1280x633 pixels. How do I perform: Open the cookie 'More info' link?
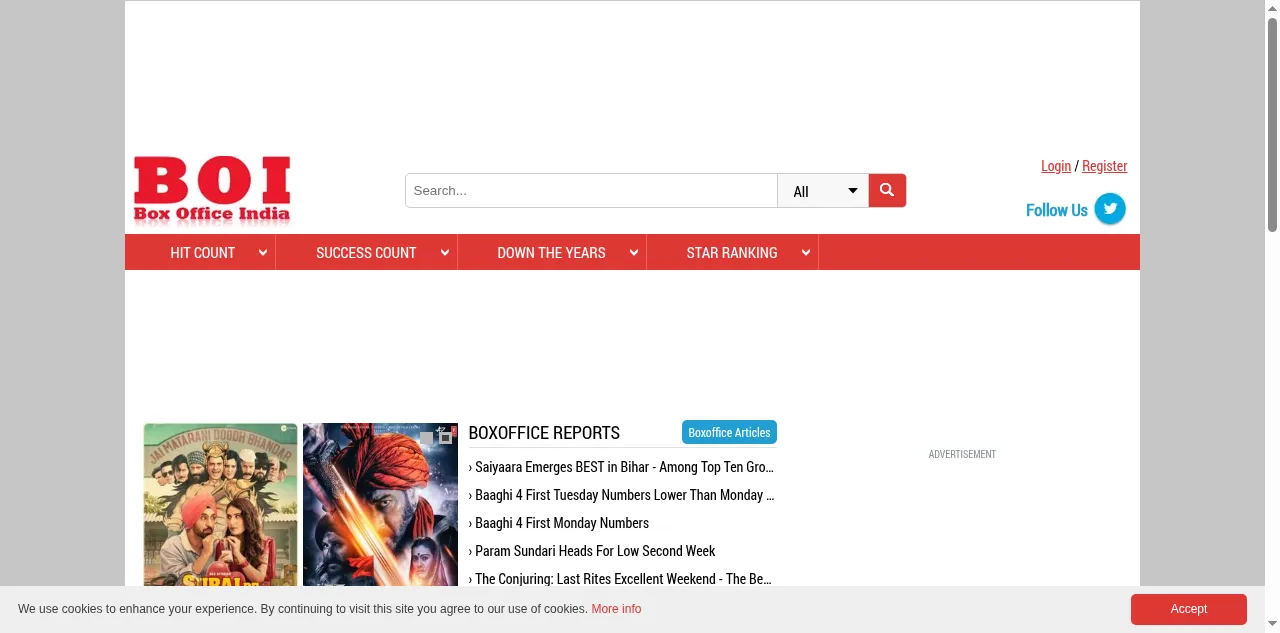(616, 609)
